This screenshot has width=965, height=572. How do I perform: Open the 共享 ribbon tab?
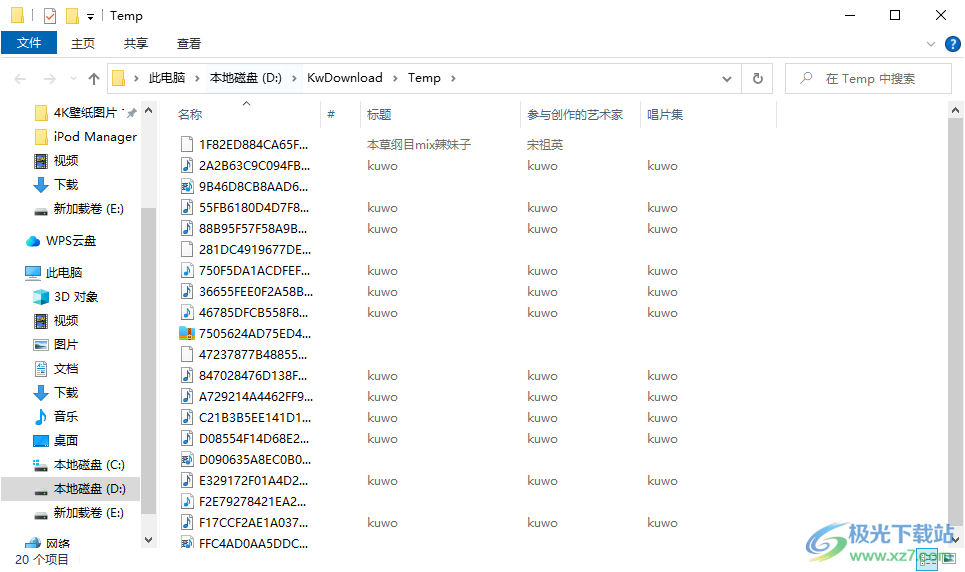click(136, 43)
